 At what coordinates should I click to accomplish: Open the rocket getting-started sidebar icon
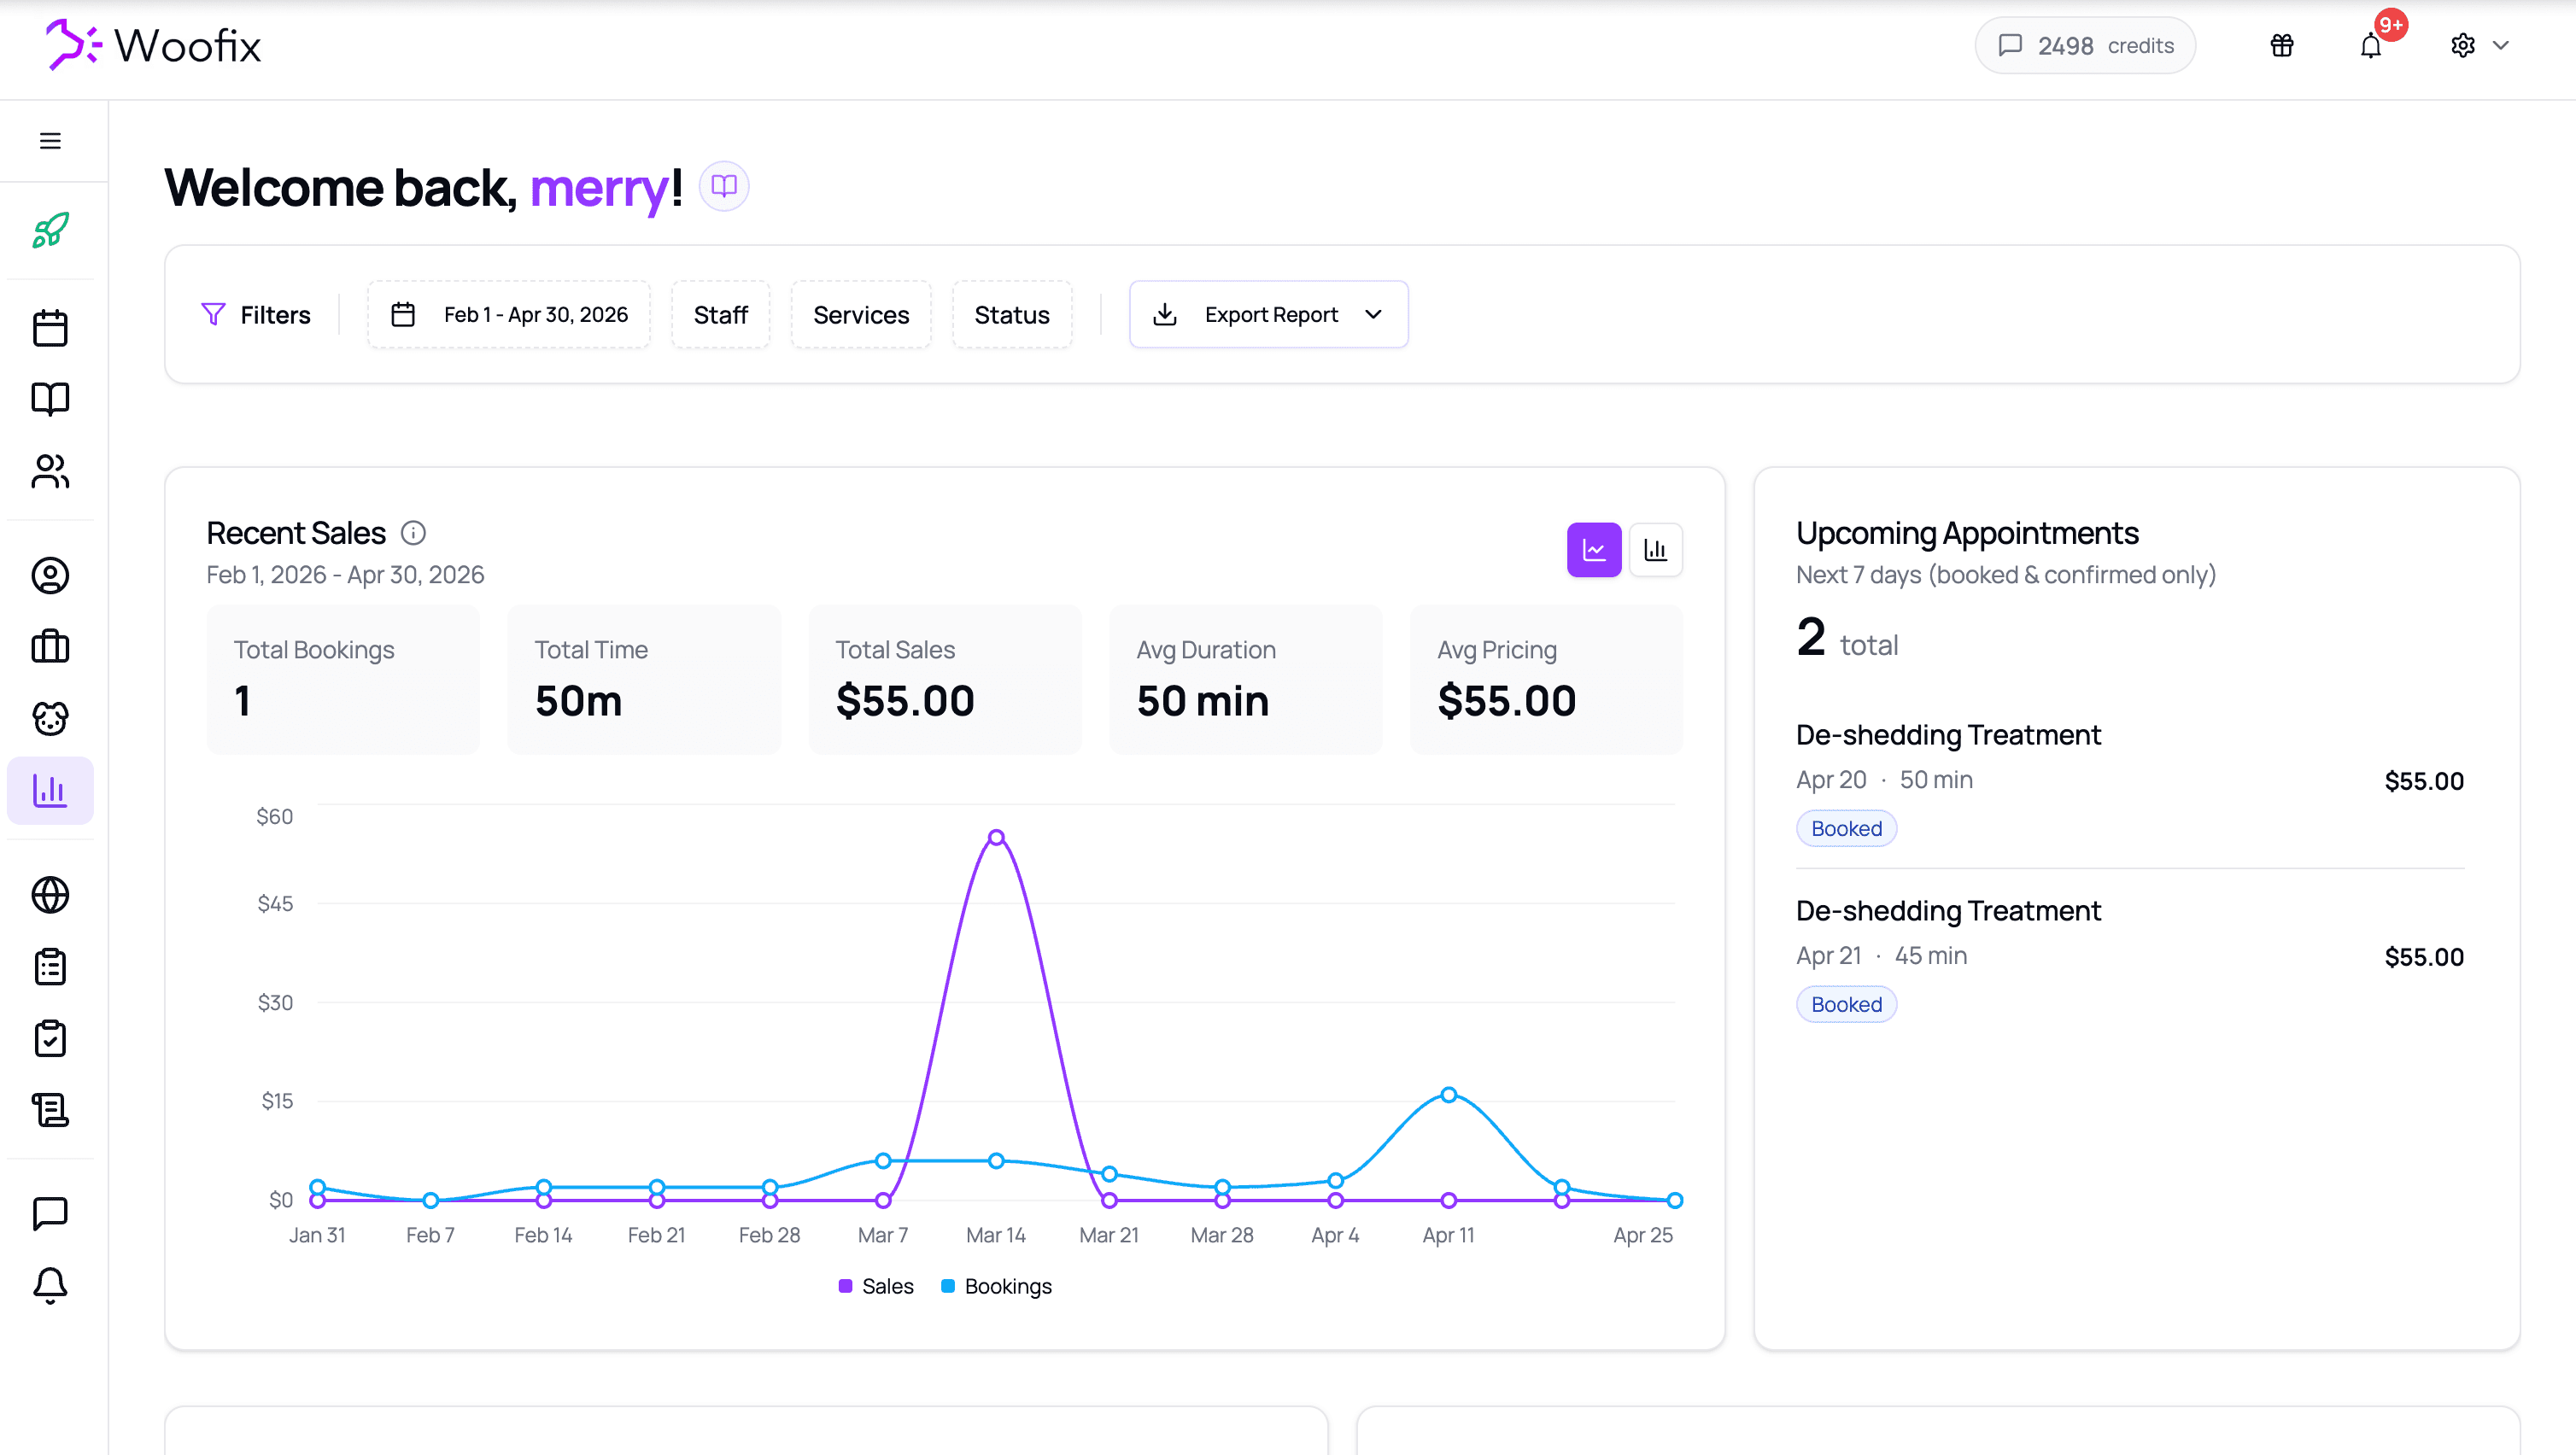click(x=50, y=230)
